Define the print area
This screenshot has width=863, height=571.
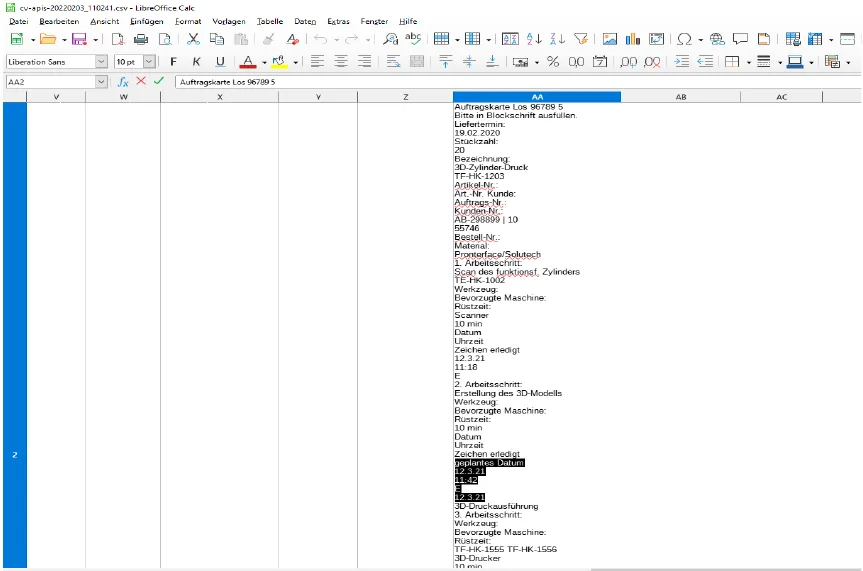coord(793,39)
